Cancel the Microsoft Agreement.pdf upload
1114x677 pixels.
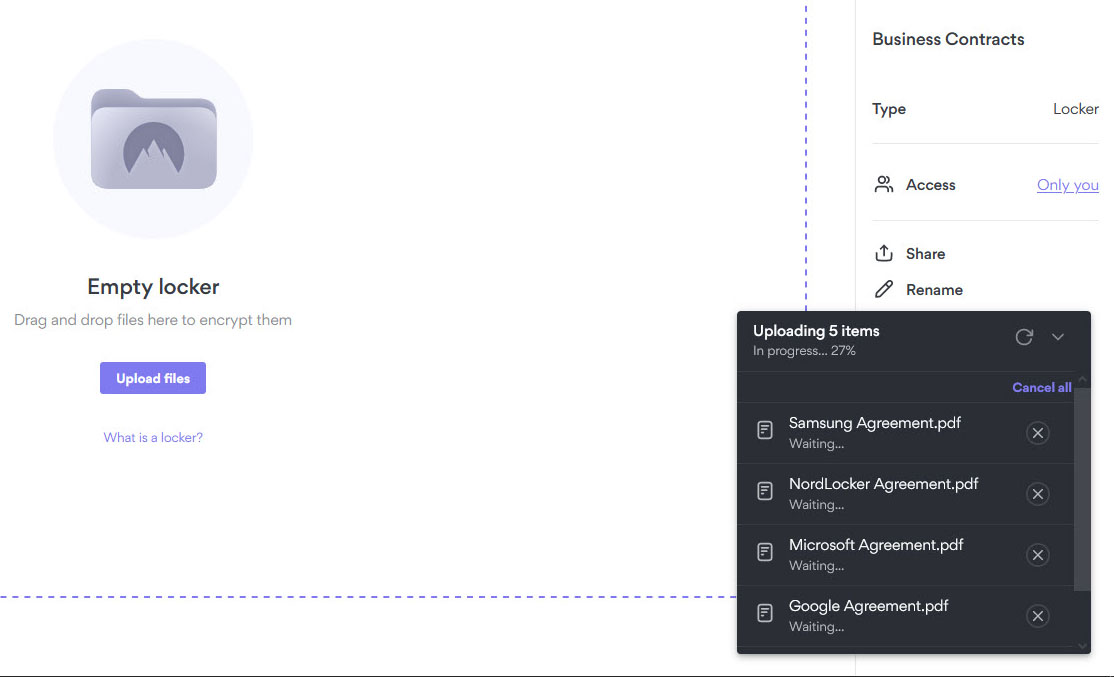[x=1037, y=555]
